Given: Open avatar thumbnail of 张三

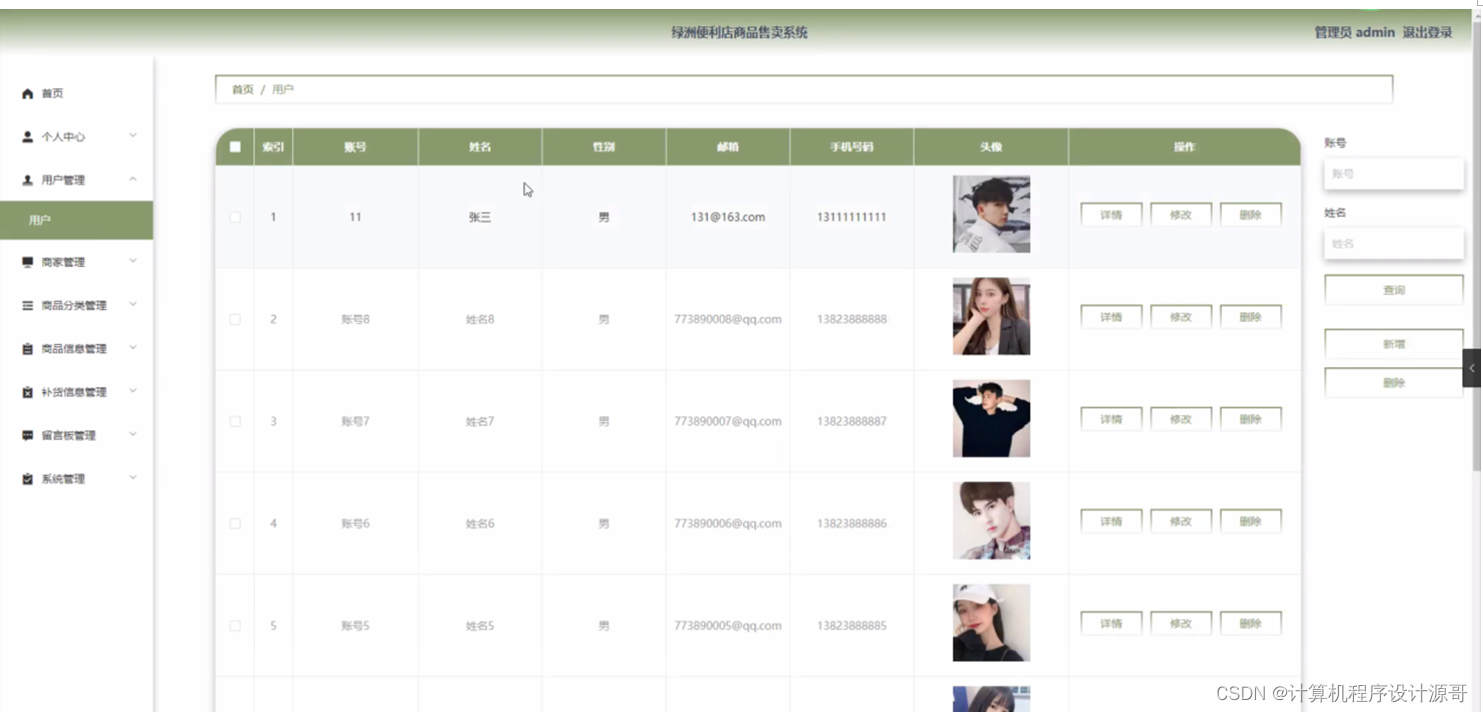Looking at the screenshot, I should click(991, 214).
